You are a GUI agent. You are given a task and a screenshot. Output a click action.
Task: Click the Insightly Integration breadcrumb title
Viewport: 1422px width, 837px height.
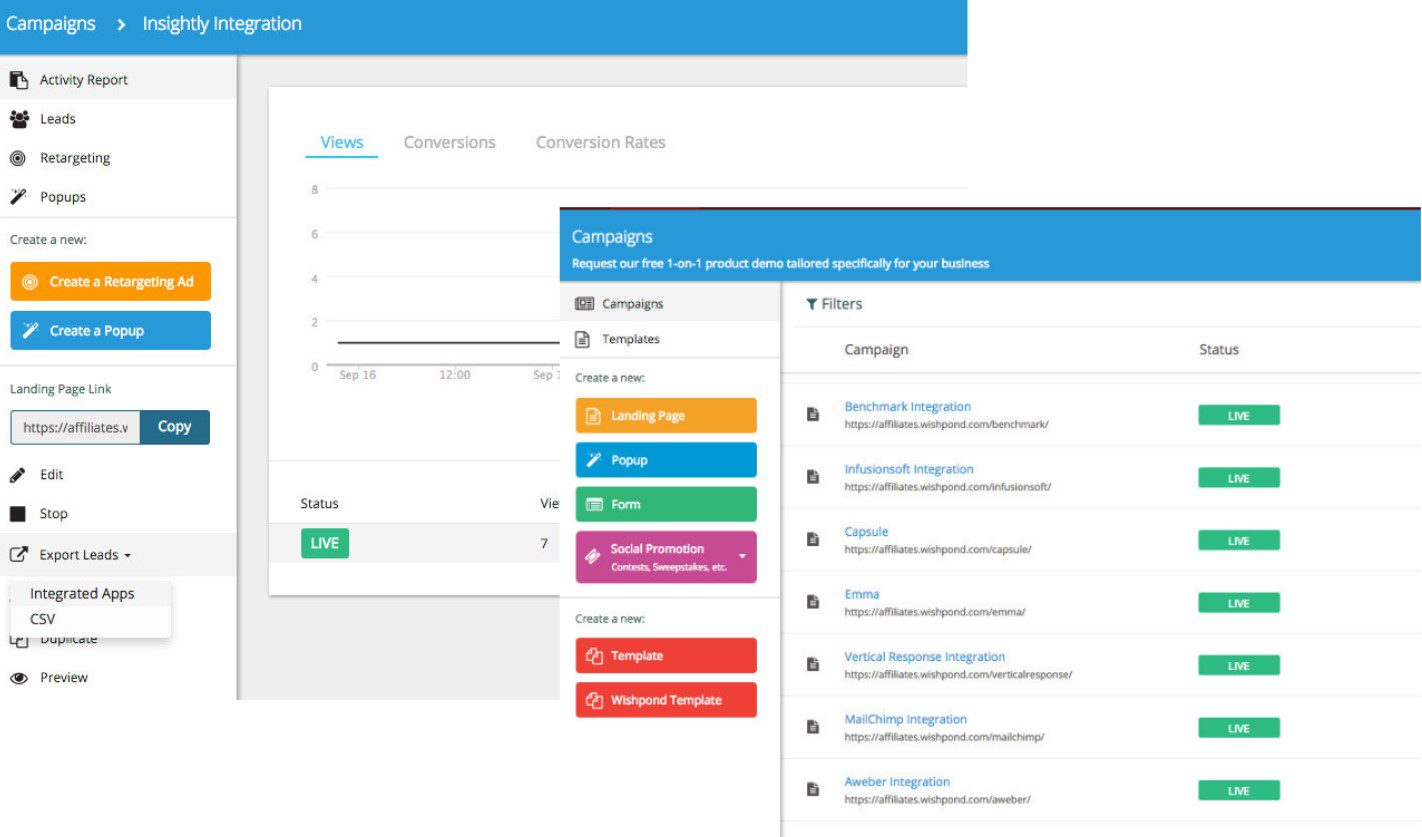coord(222,23)
